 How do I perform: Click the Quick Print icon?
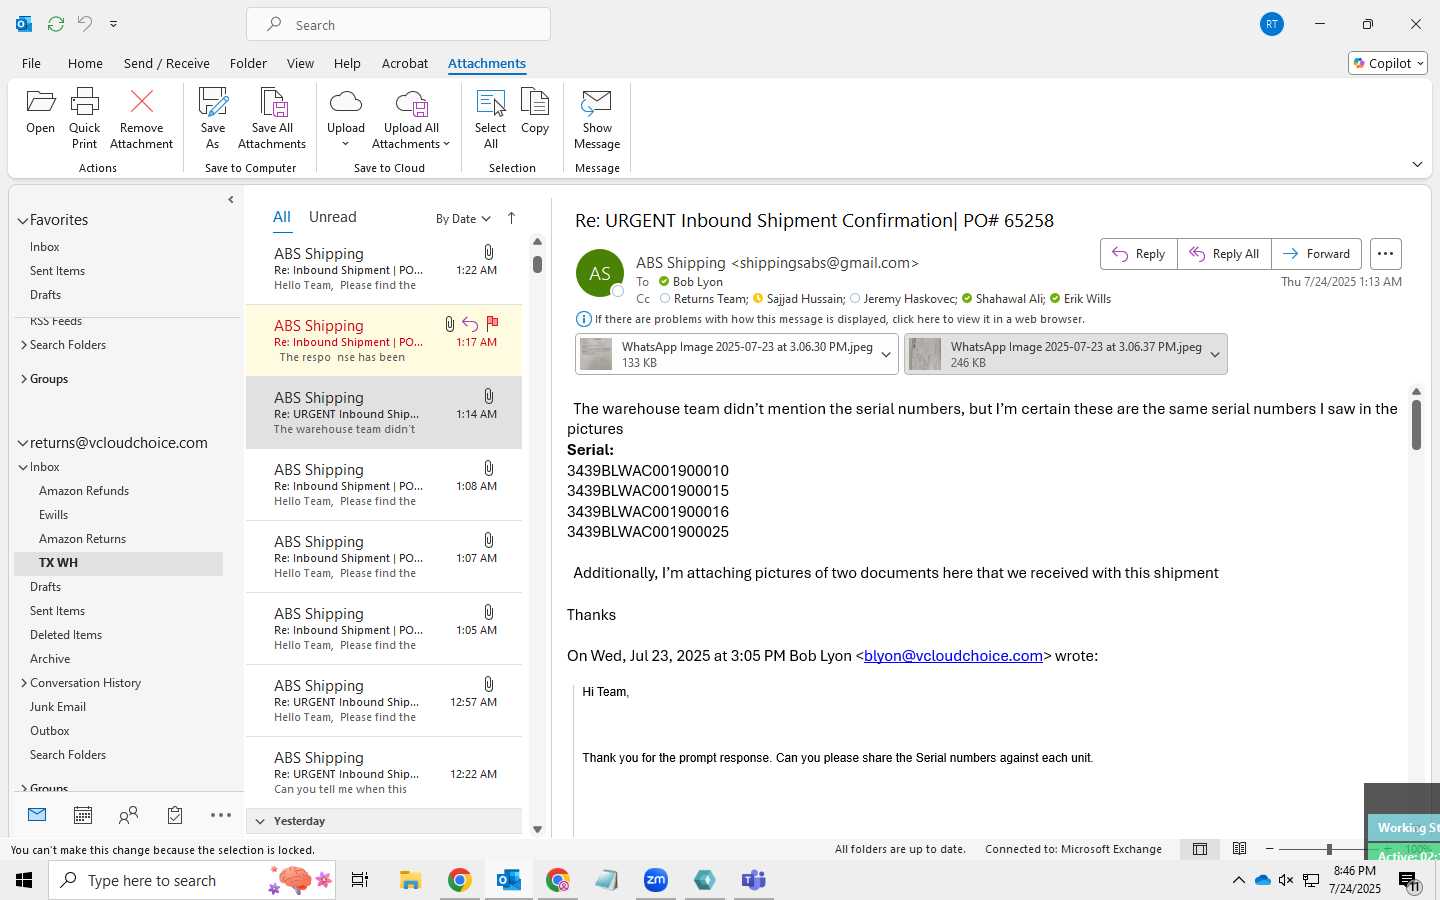pyautogui.click(x=85, y=118)
